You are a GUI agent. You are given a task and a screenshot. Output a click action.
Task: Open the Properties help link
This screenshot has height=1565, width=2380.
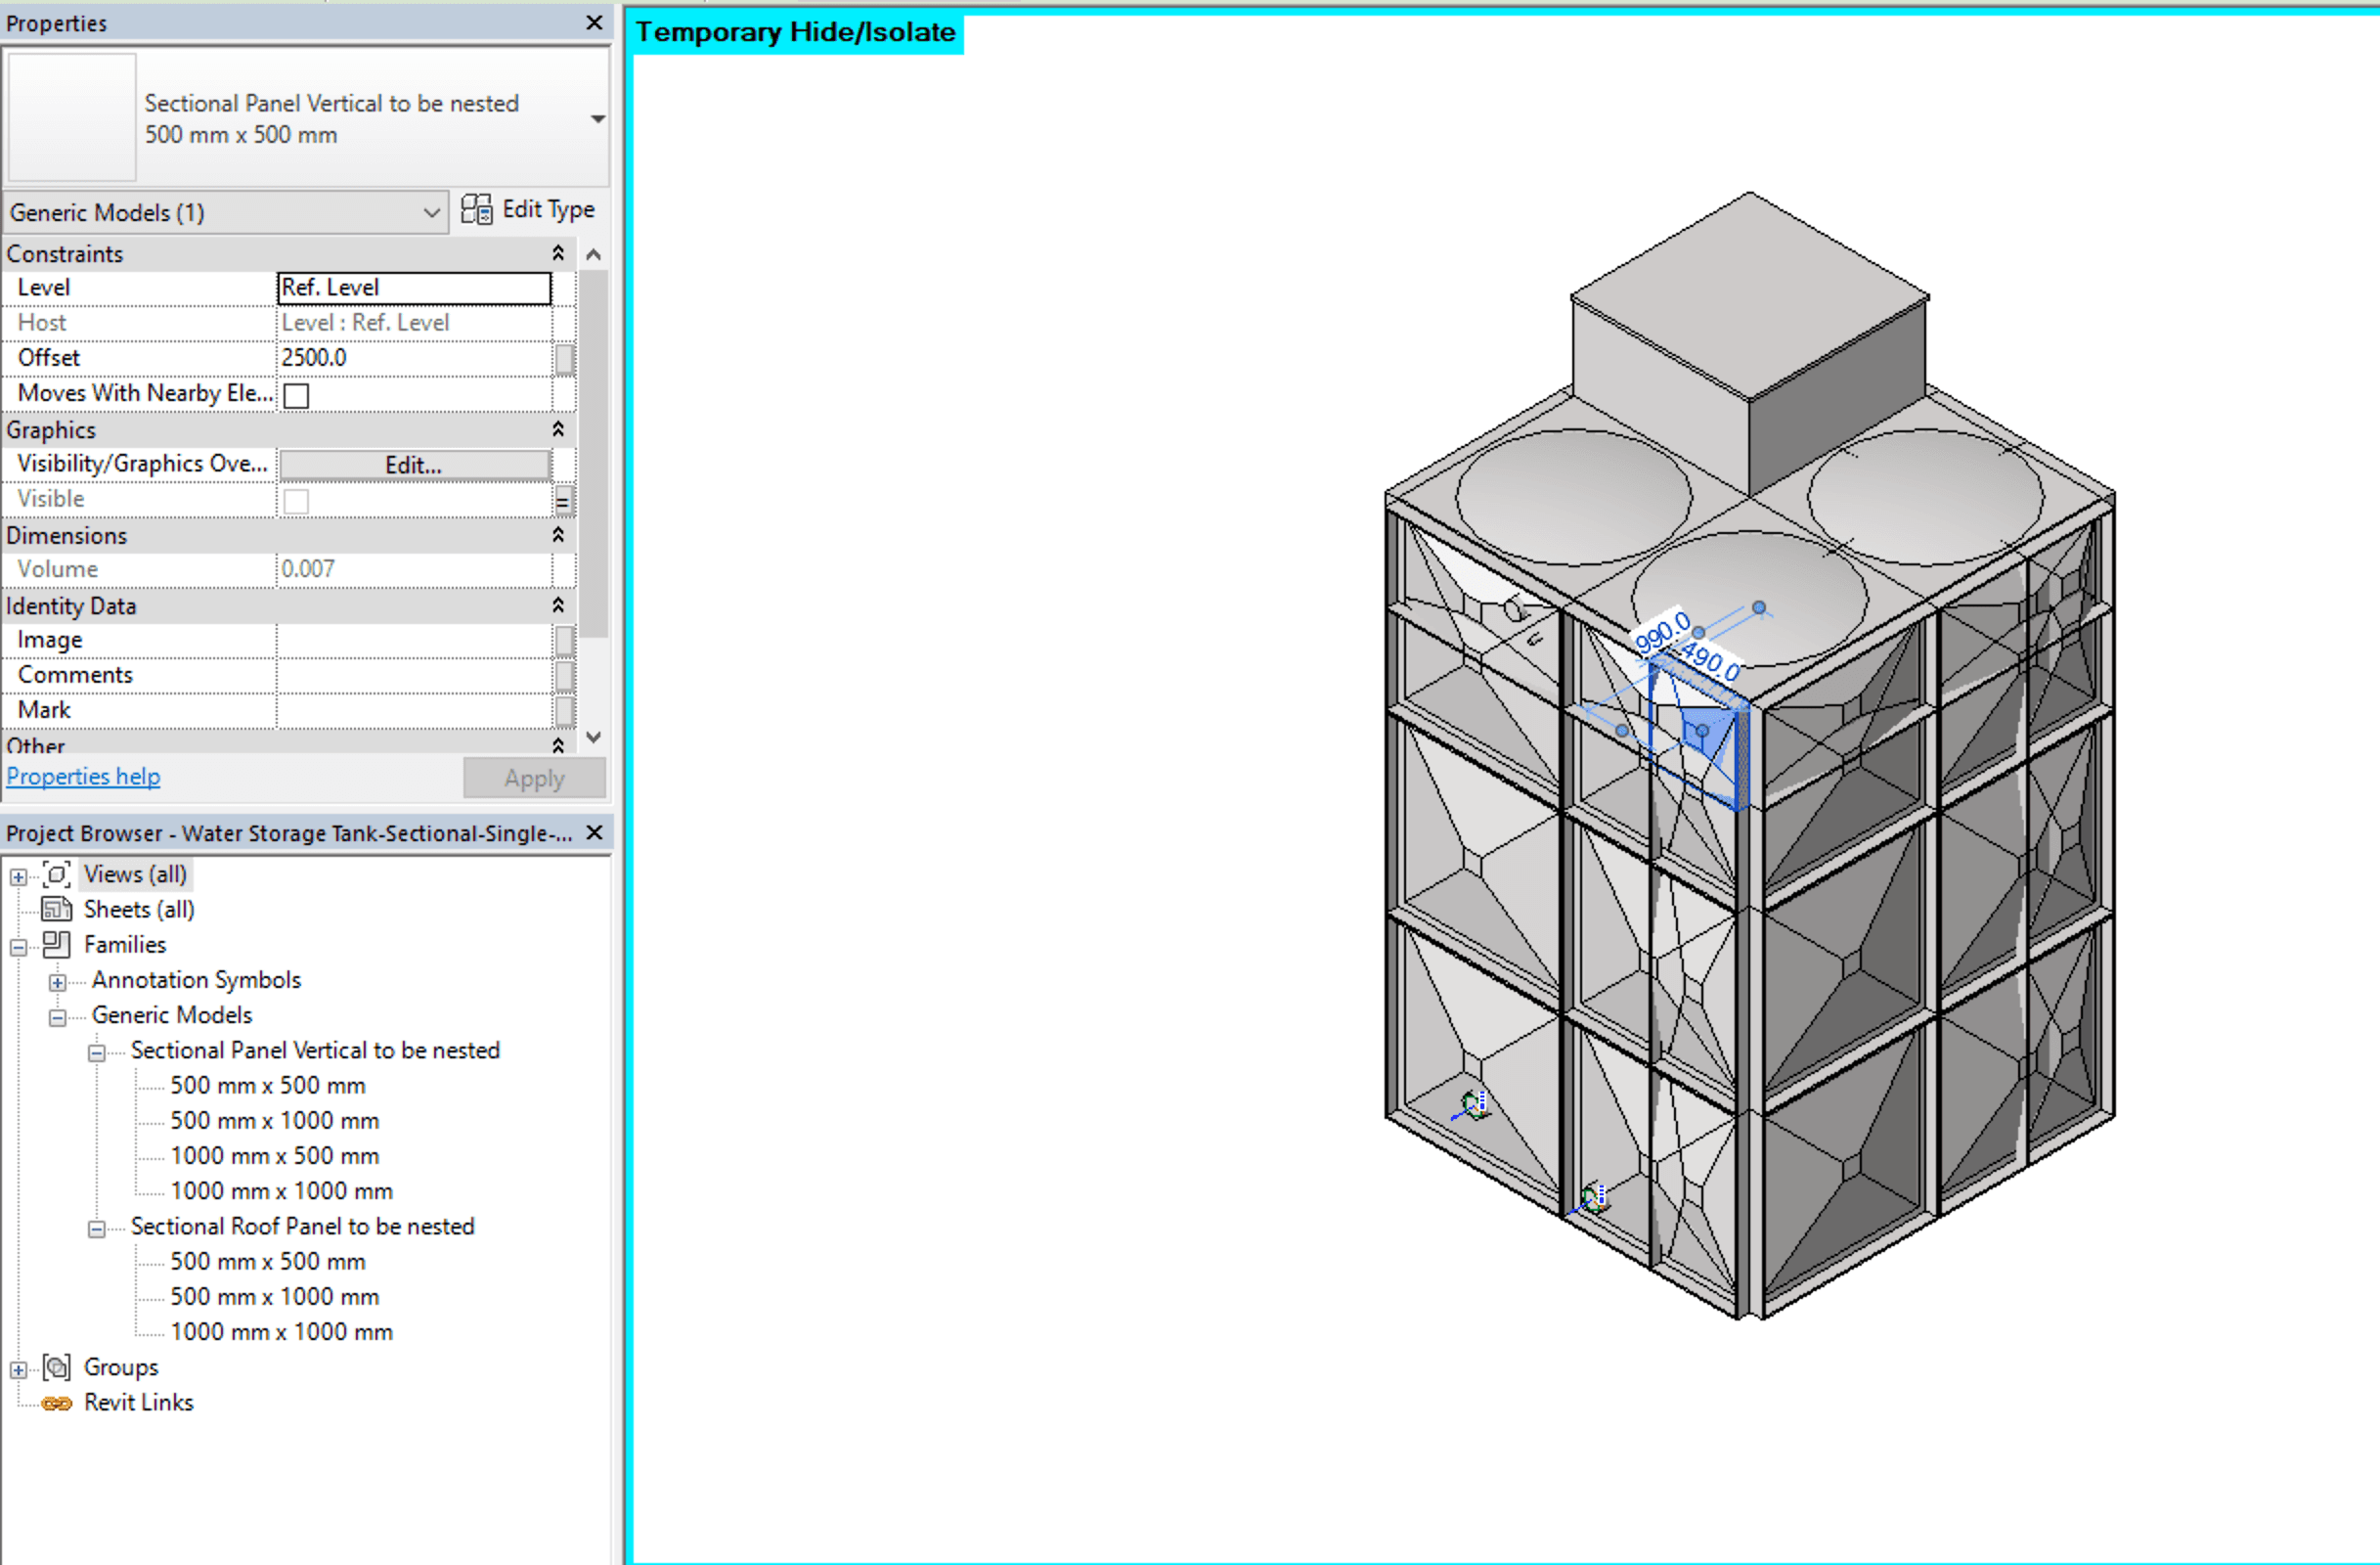(83, 777)
